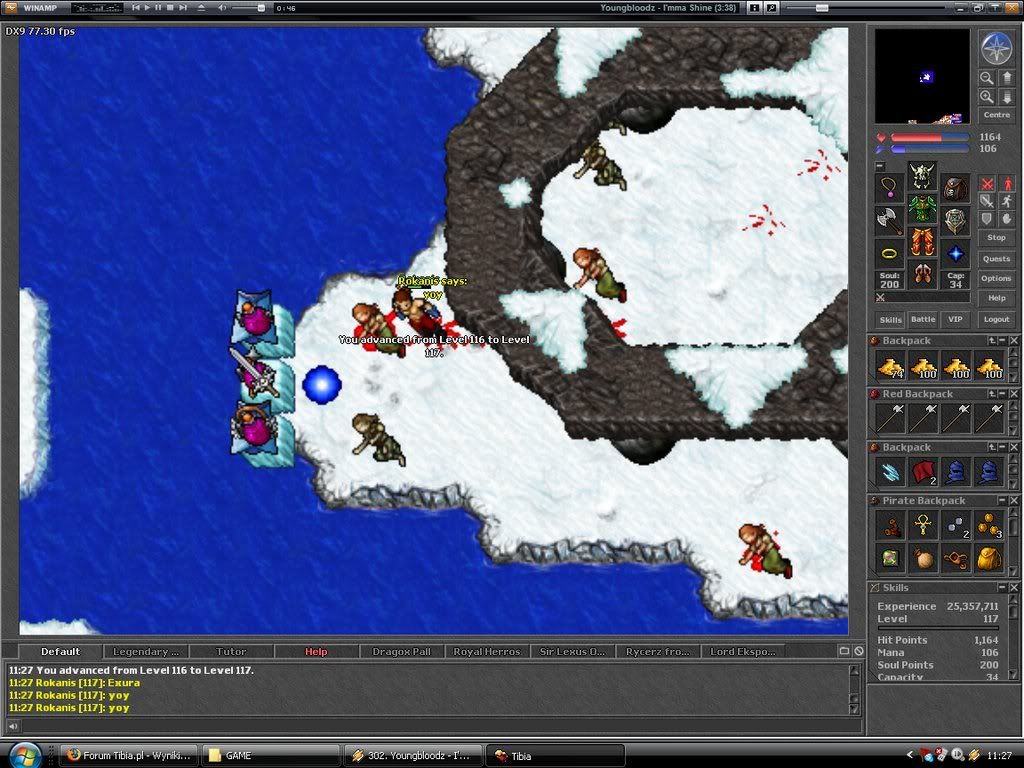Pause playback in Winamp
The width and height of the screenshot is (1024, 768).
tap(158, 8)
